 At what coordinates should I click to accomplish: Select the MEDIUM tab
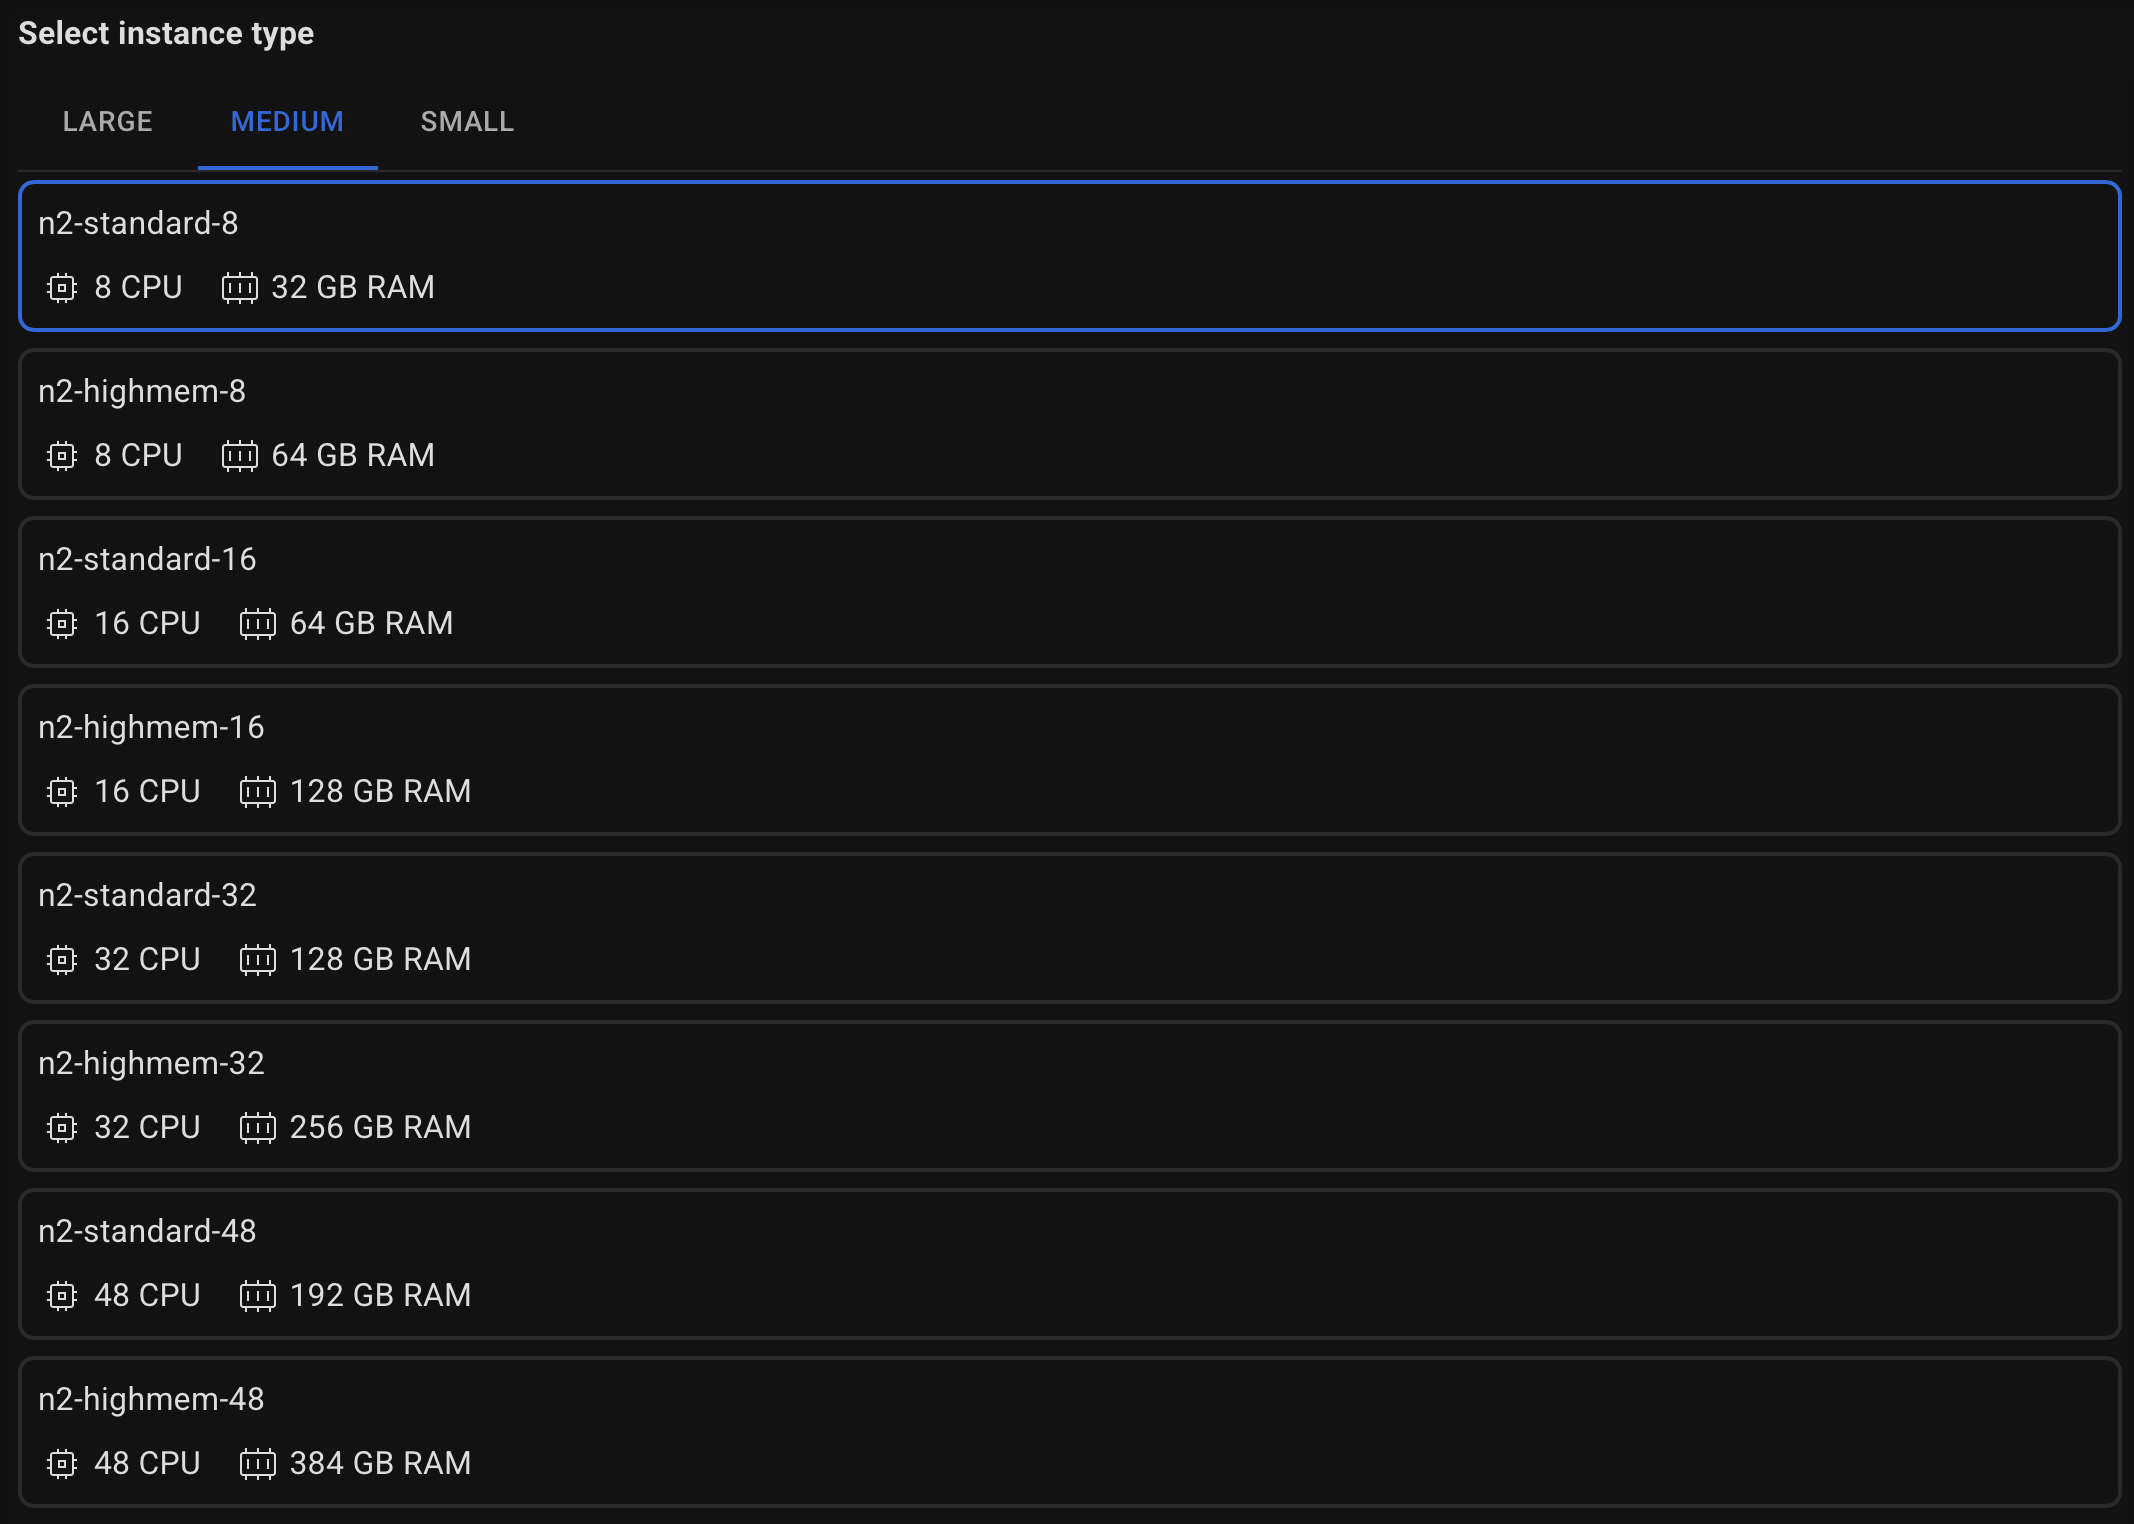(287, 122)
